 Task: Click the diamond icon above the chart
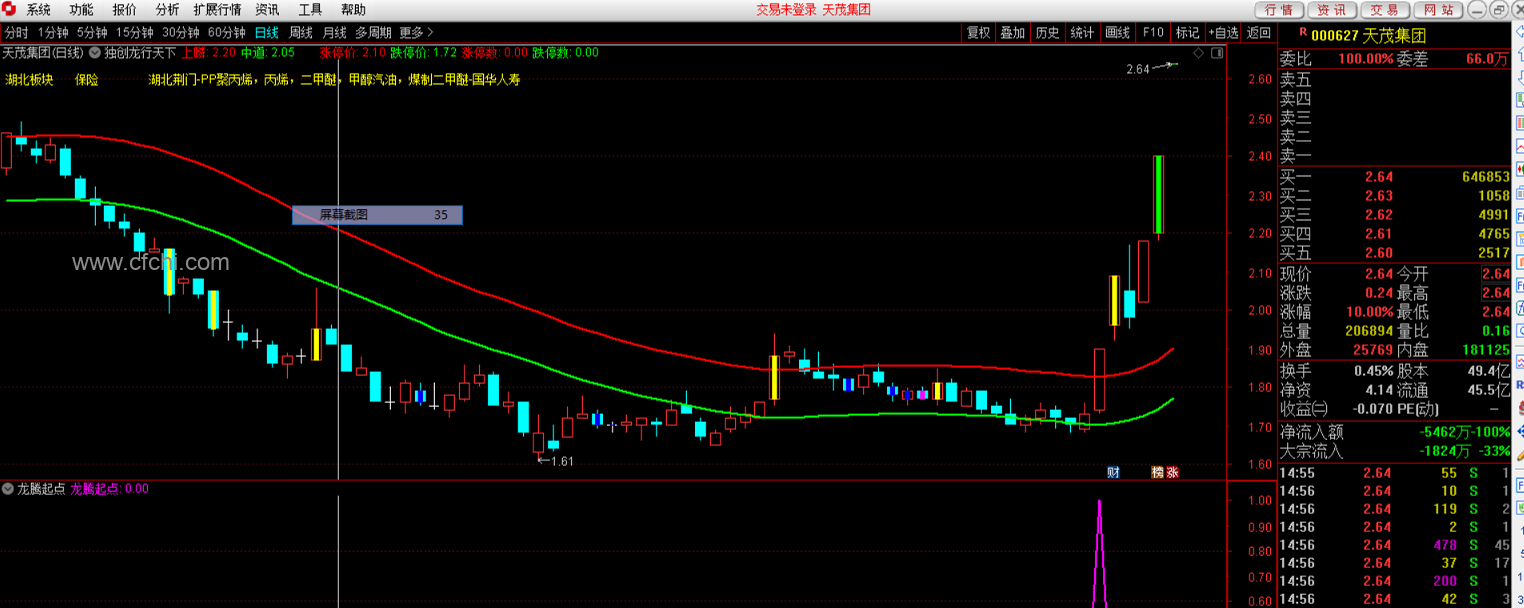click(1196, 52)
